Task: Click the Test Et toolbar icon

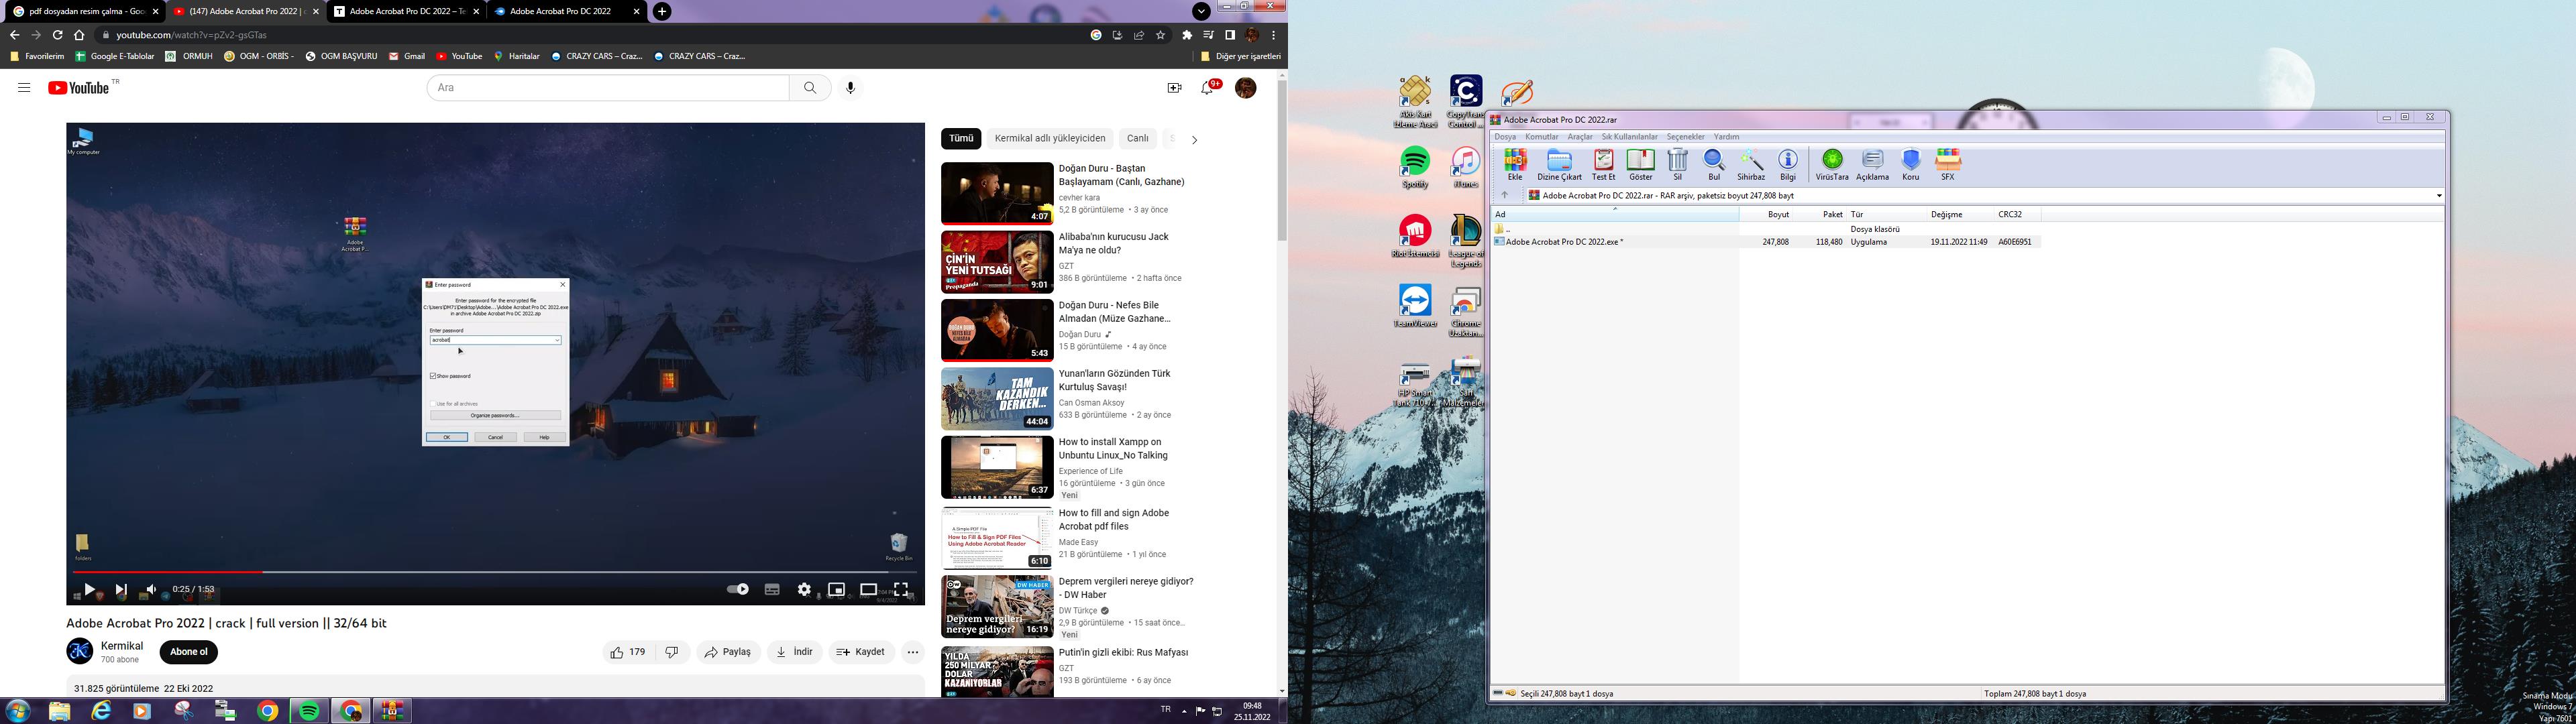Action: coord(1603,163)
